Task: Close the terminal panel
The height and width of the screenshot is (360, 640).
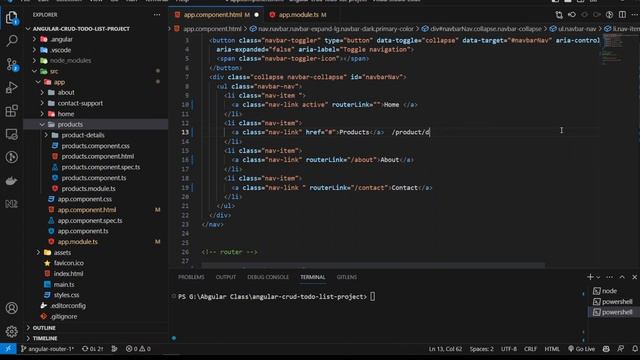Action: pos(634,277)
